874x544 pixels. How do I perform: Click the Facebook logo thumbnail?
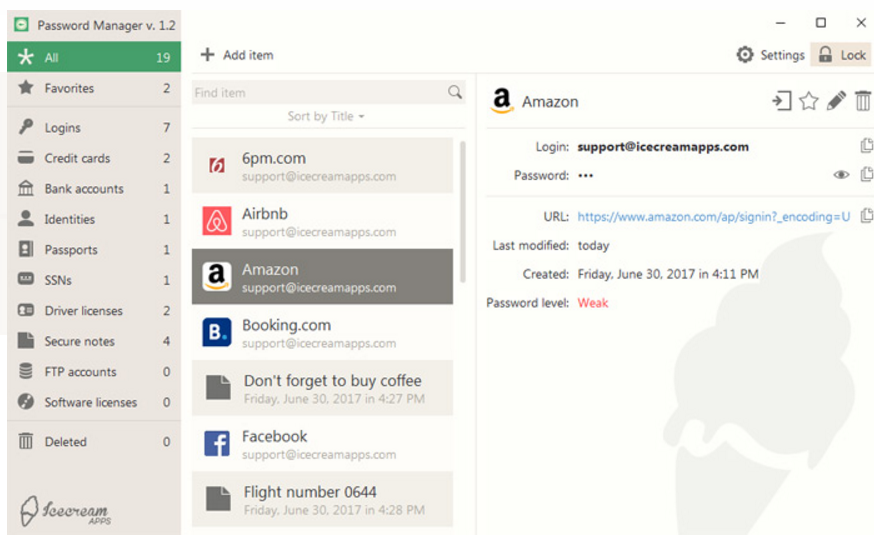[217, 444]
